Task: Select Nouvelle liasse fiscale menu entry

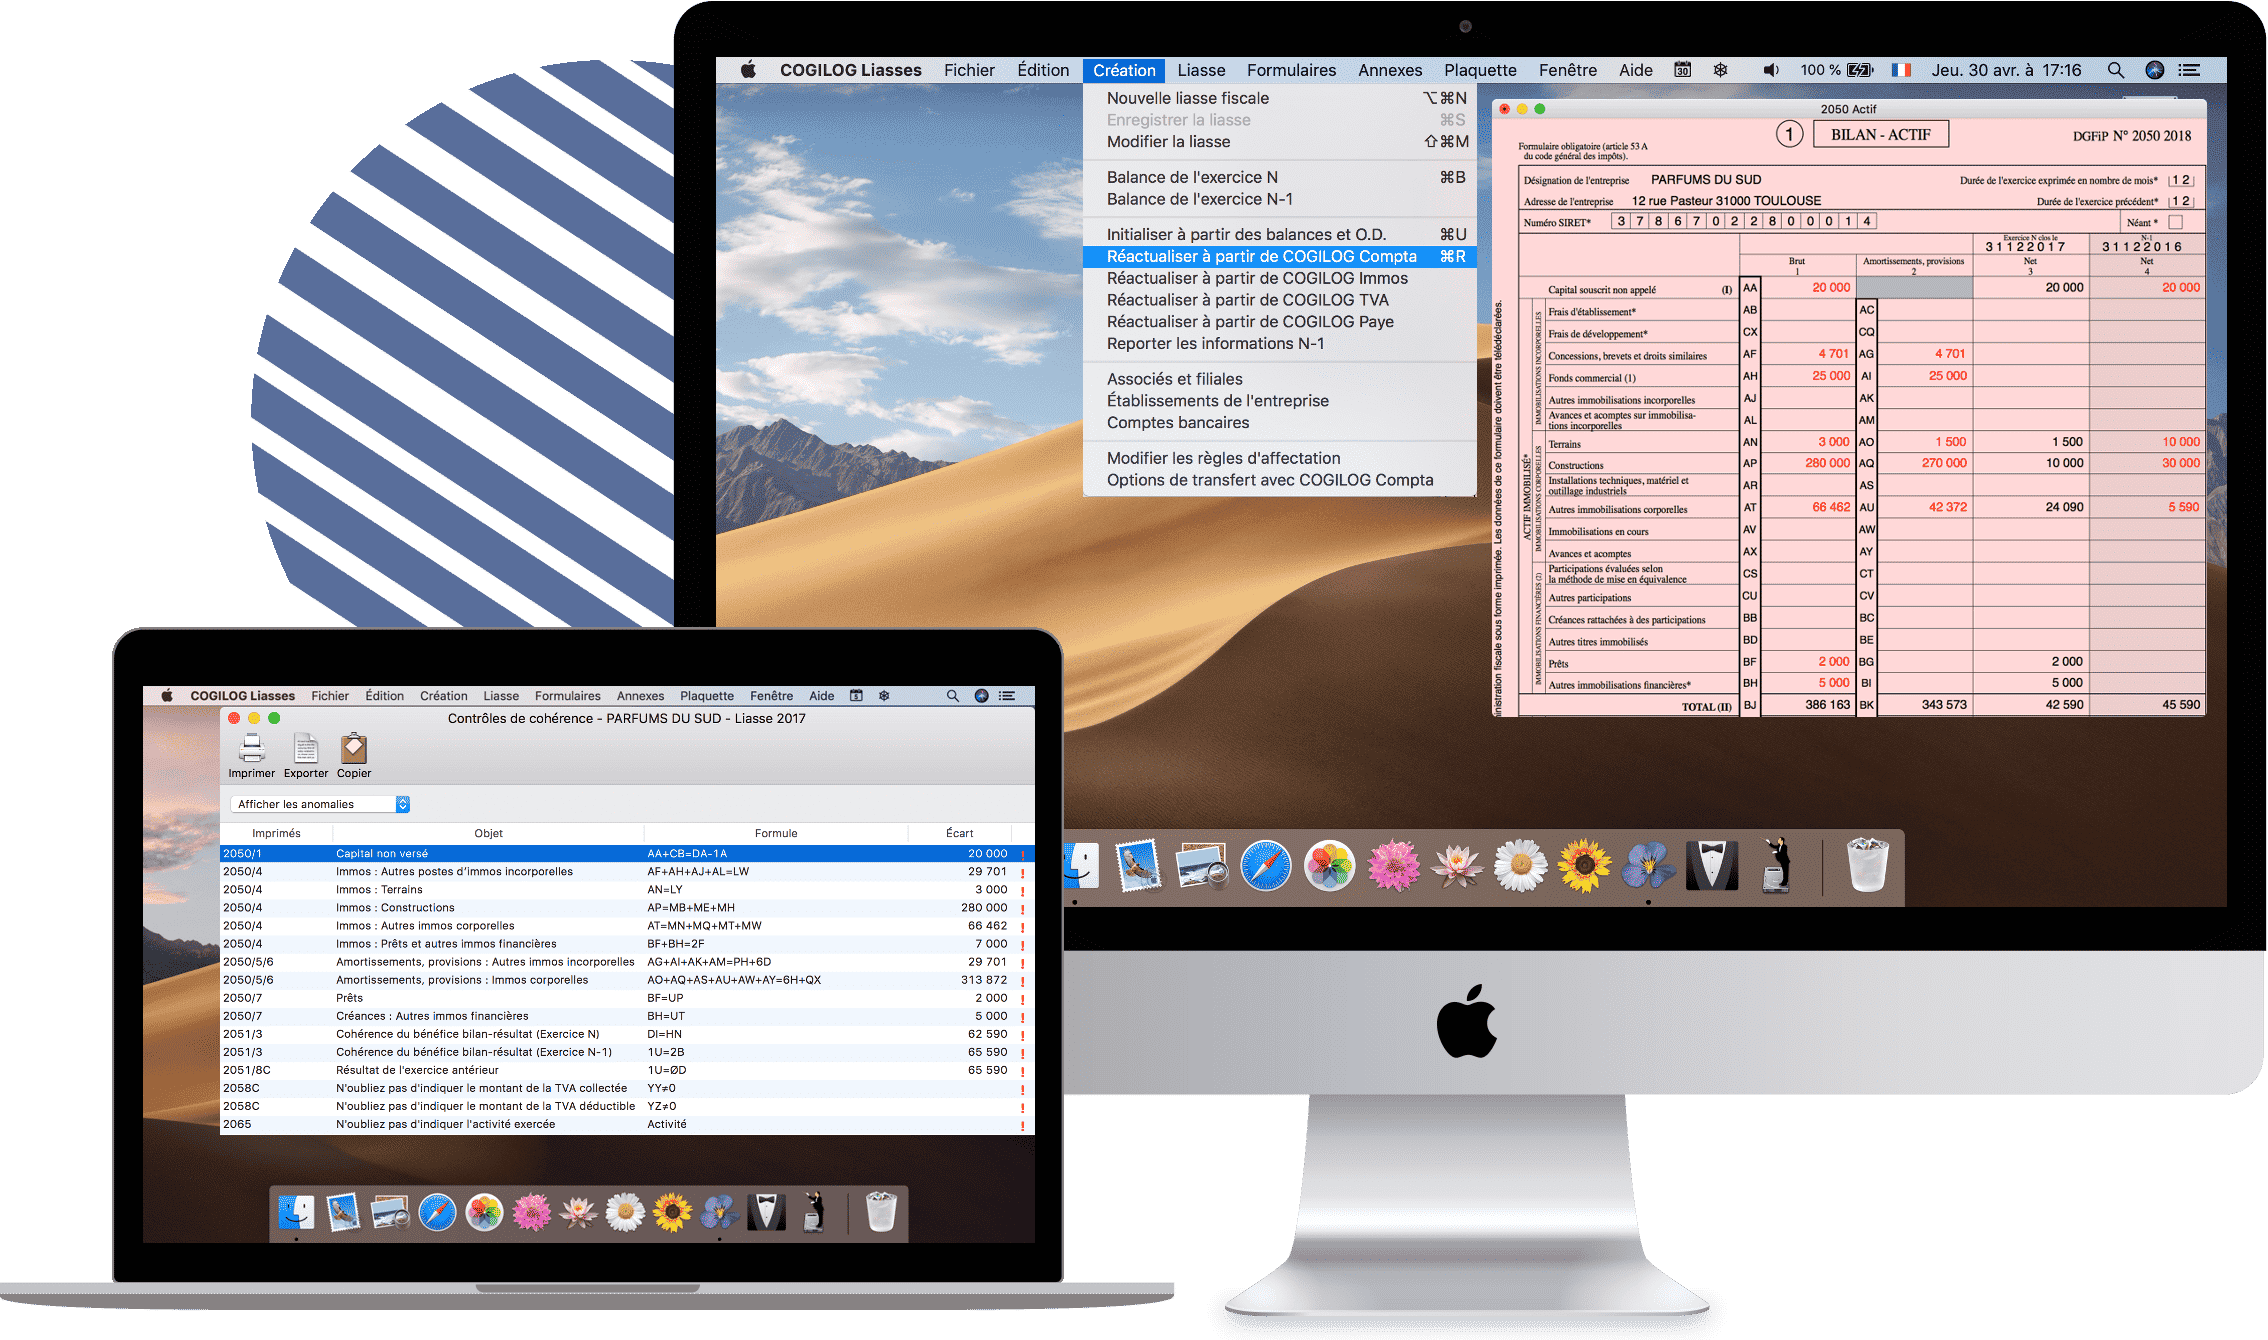Action: click(1187, 98)
